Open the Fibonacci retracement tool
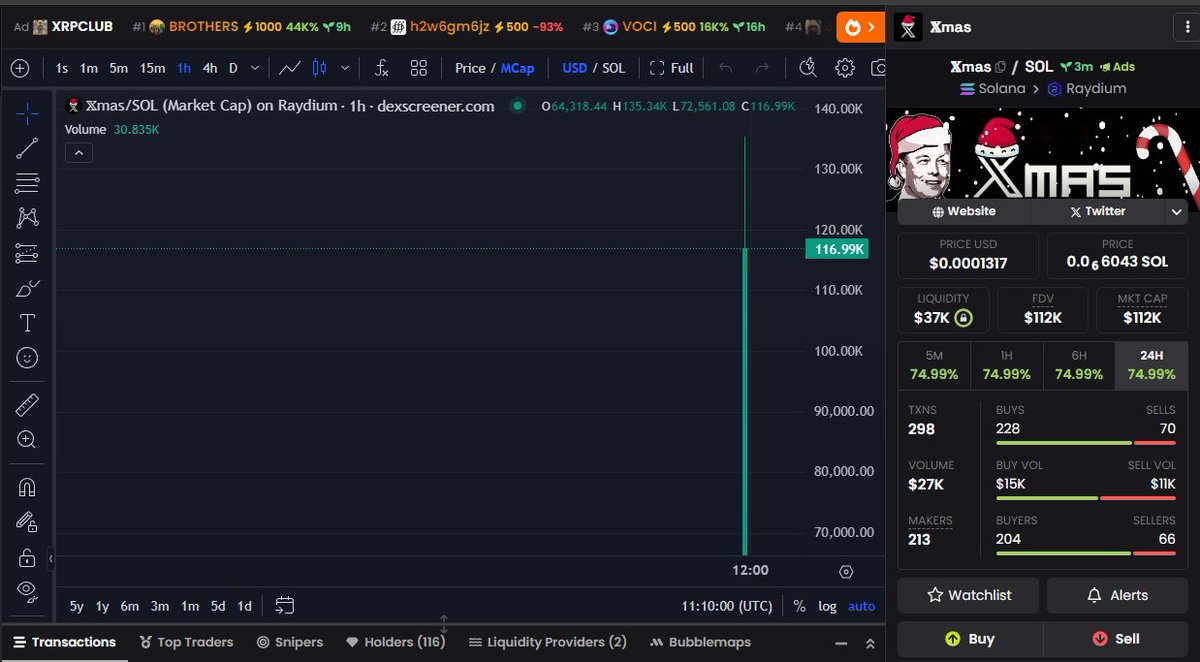Viewport: 1200px width, 662px height. click(27, 183)
